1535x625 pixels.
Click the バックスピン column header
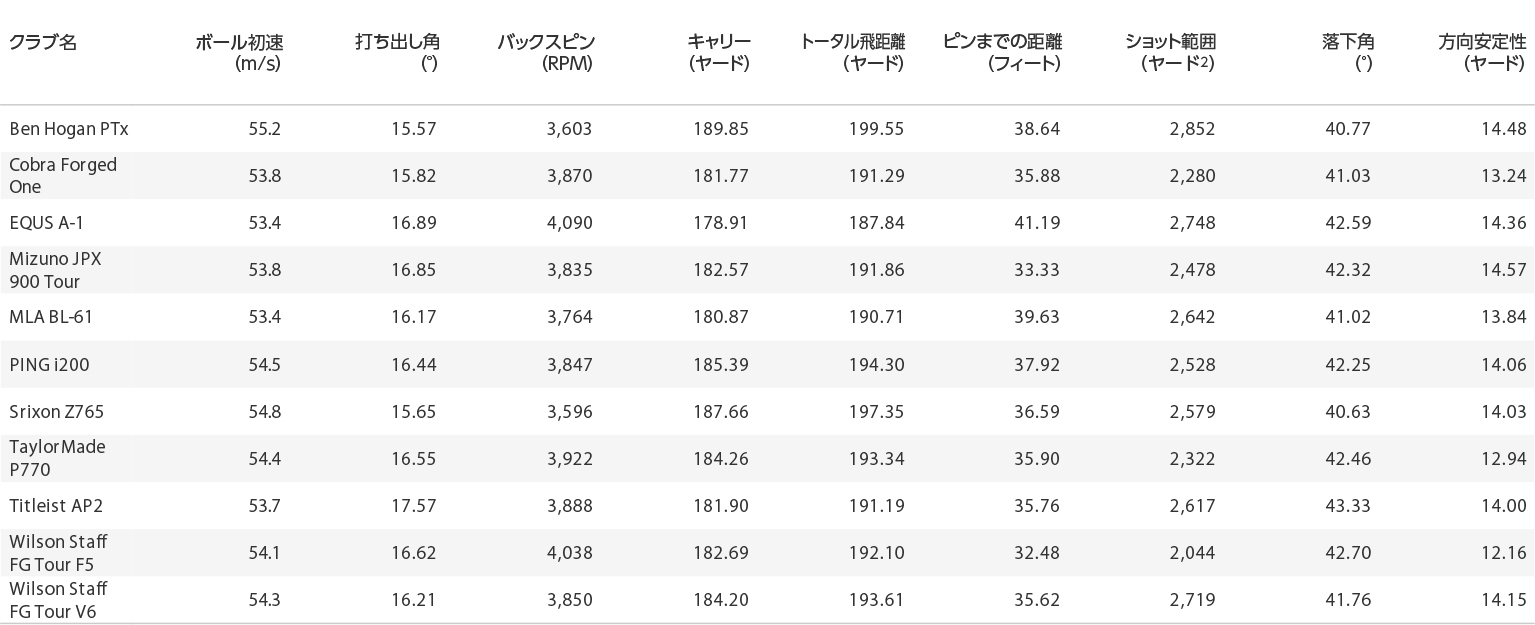pyautogui.click(x=546, y=53)
